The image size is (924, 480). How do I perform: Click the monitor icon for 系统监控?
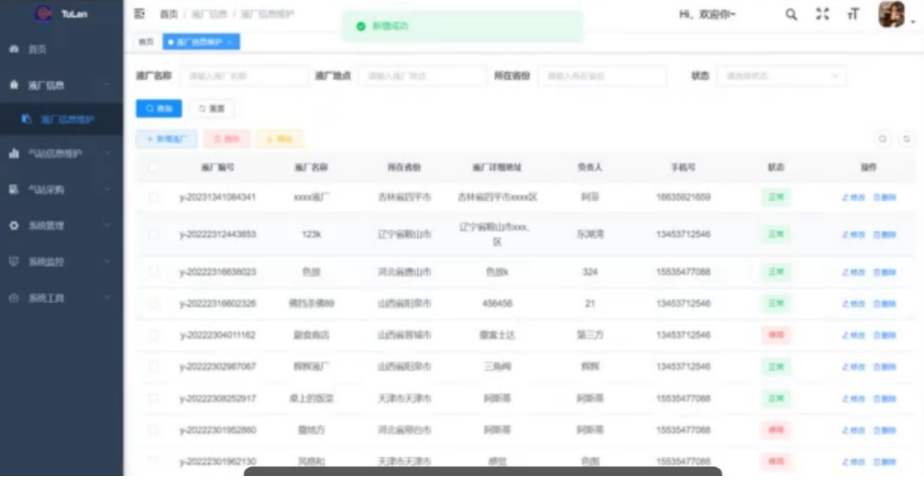tap(14, 261)
